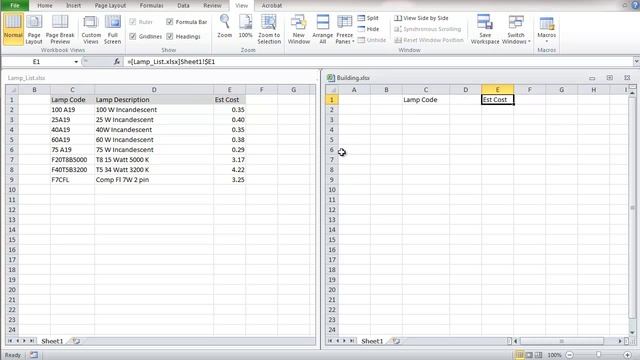This screenshot has width=640, height=360.
Task: Click Normal view icon in status bar
Action: click(x=519, y=355)
